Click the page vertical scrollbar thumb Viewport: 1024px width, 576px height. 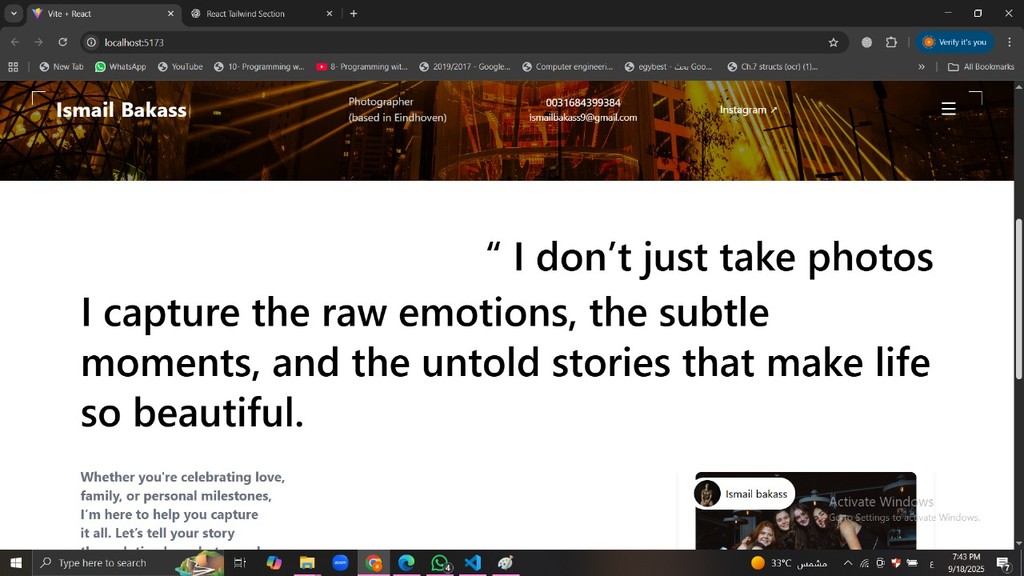pos(1019,298)
